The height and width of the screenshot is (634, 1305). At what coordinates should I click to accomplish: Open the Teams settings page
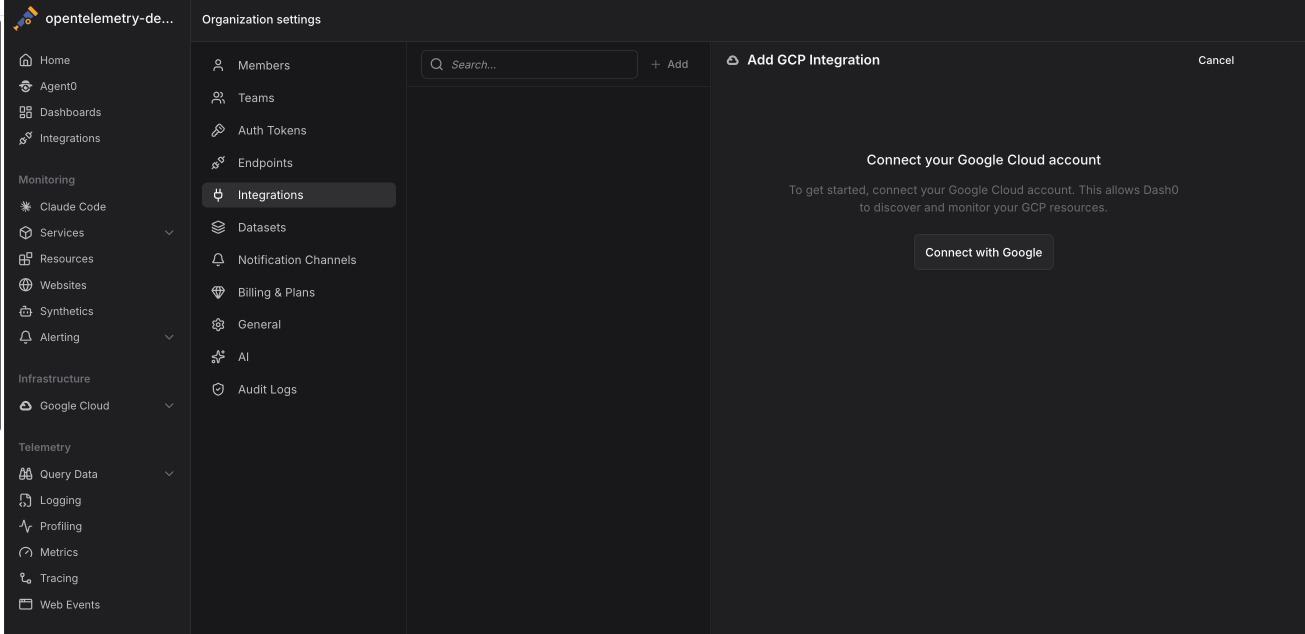point(299,98)
